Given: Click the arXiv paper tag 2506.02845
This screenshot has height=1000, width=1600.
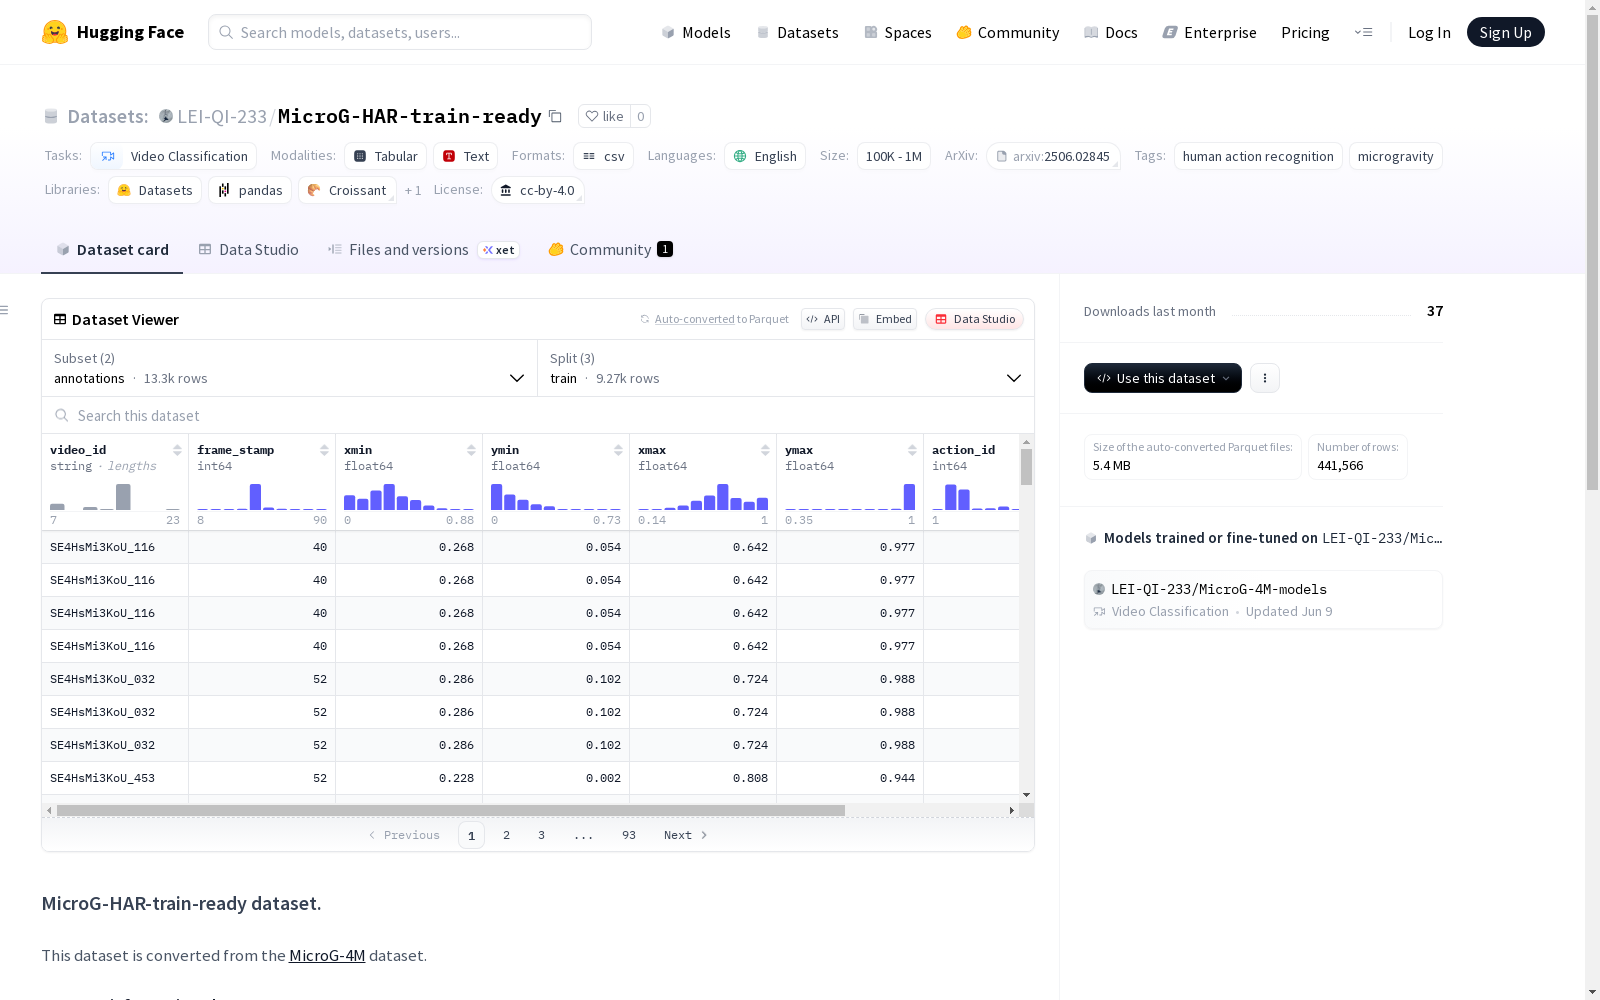Looking at the screenshot, I should pos(1052,156).
